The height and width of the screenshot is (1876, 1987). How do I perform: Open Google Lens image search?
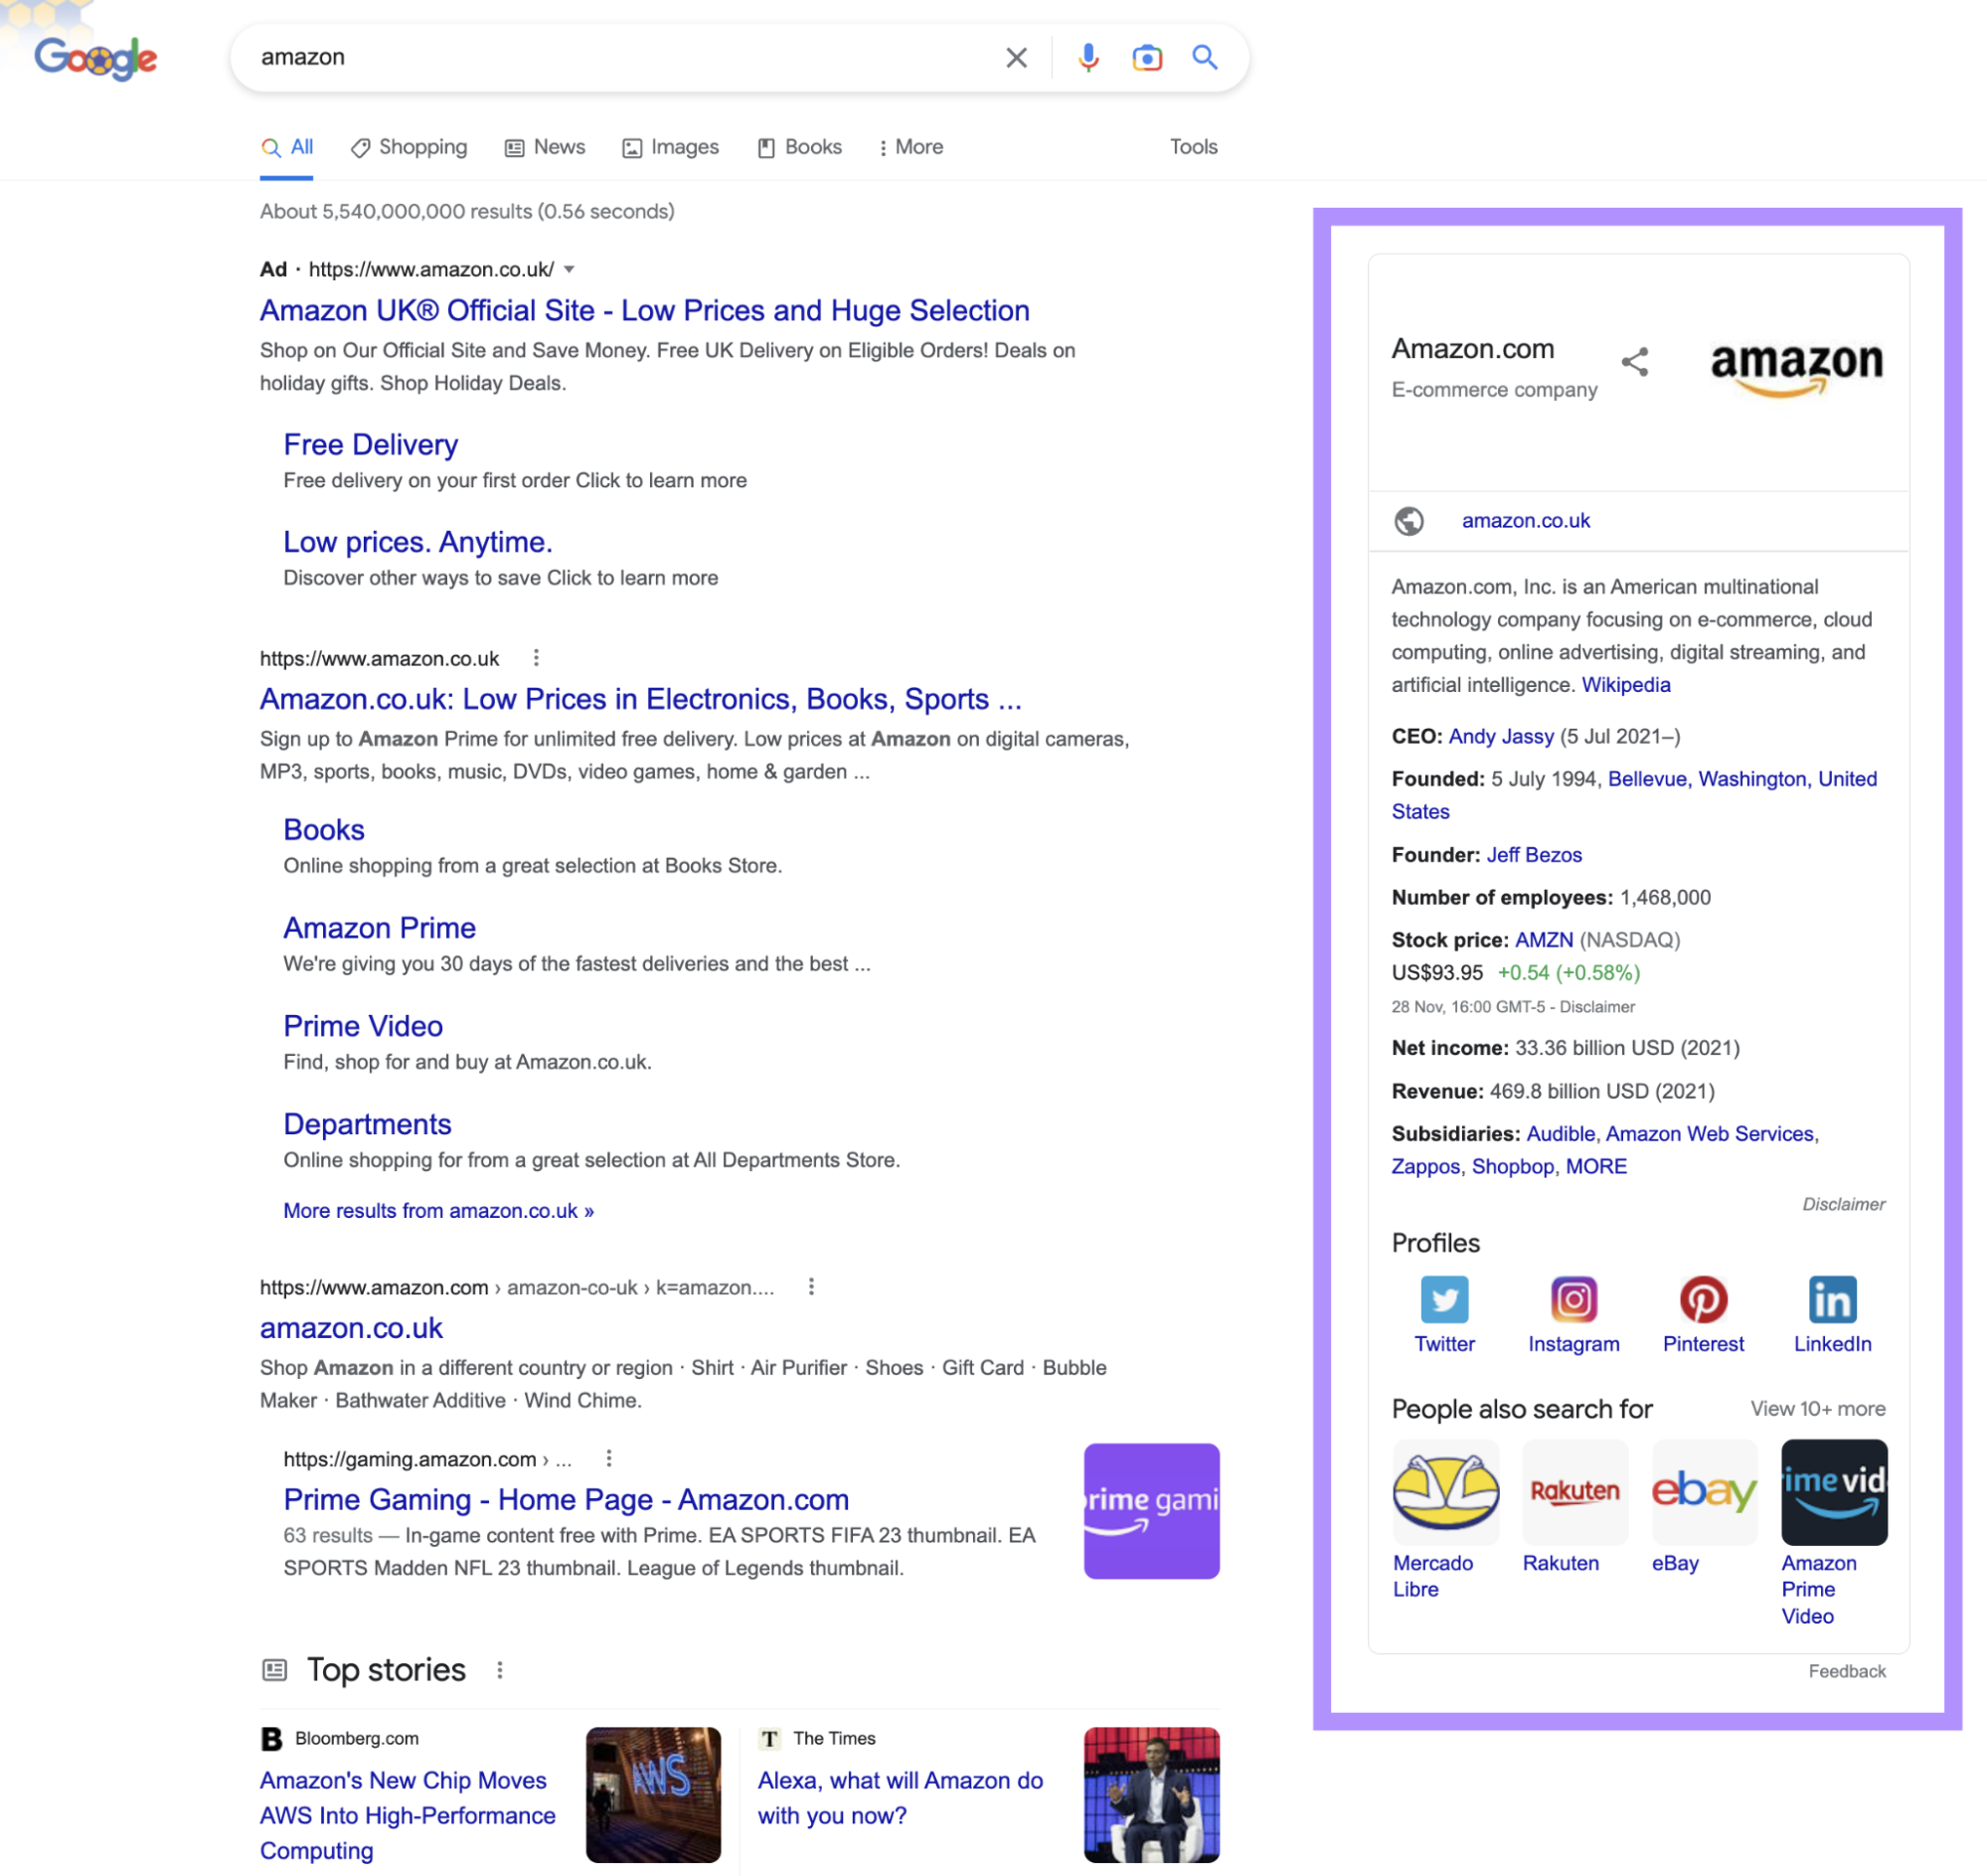1146,57
